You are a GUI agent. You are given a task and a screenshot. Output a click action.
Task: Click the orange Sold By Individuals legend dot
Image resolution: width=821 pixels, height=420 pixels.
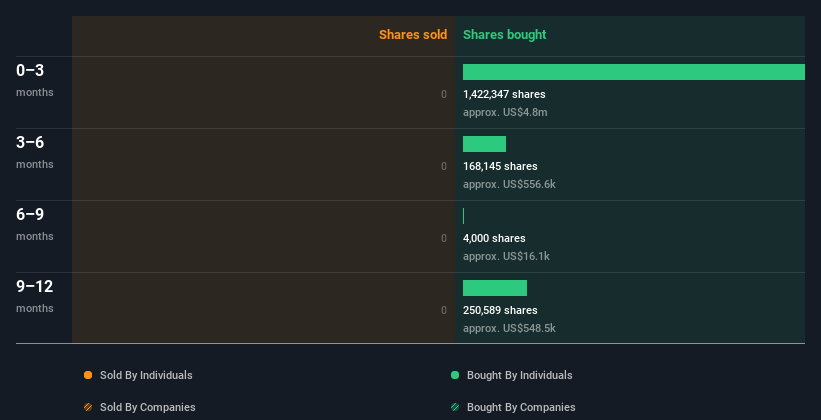[88, 375]
